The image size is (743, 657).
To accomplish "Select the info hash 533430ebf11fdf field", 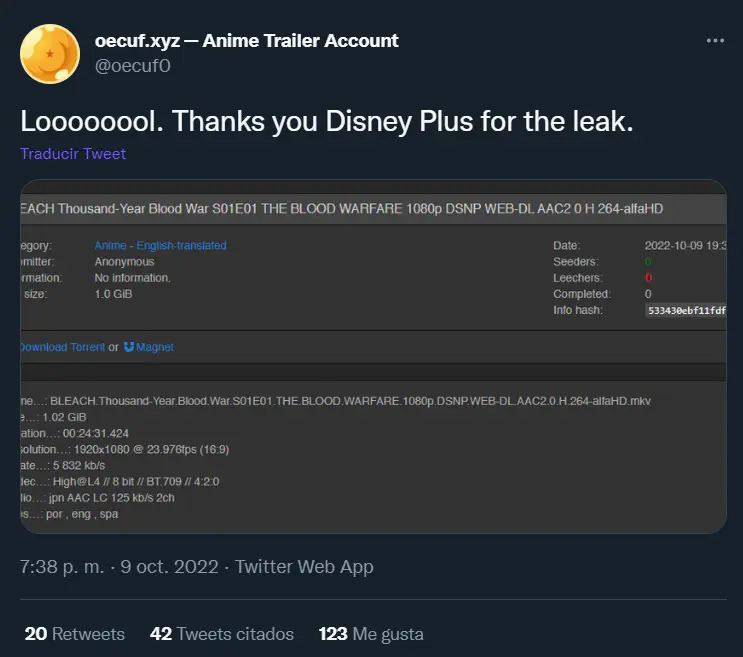I will point(686,310).
